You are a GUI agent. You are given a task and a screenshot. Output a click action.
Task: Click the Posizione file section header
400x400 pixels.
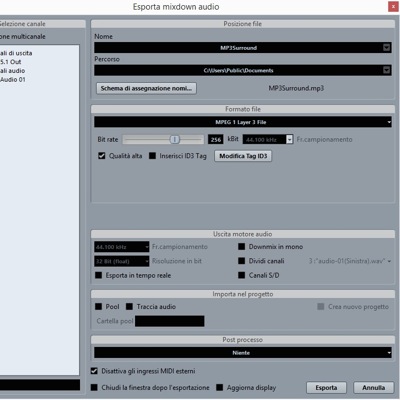pyautogui.click(x=243, y=24)
